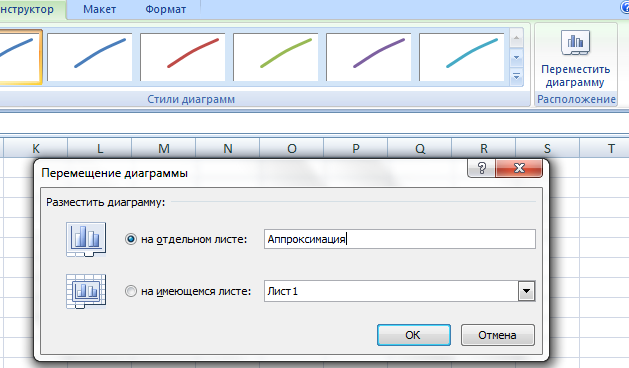The image size is (629, 368).
Task: Click the new sheet name field 'Аппроксимация'
Action: 400,239
